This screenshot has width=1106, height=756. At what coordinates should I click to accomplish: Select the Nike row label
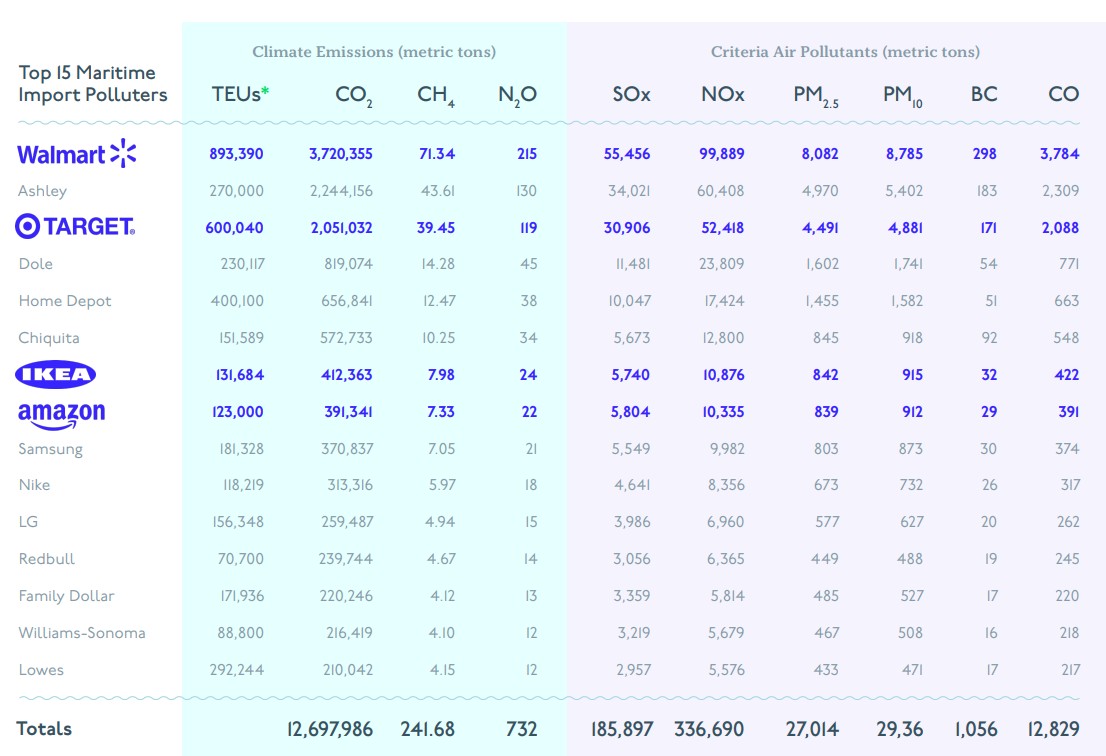point(35,484)
